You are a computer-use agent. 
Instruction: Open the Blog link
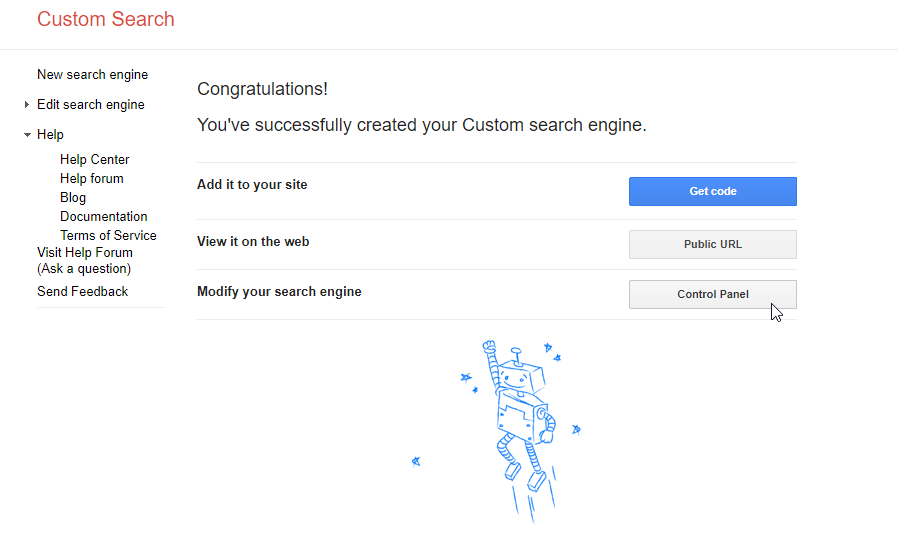[73, 197]
